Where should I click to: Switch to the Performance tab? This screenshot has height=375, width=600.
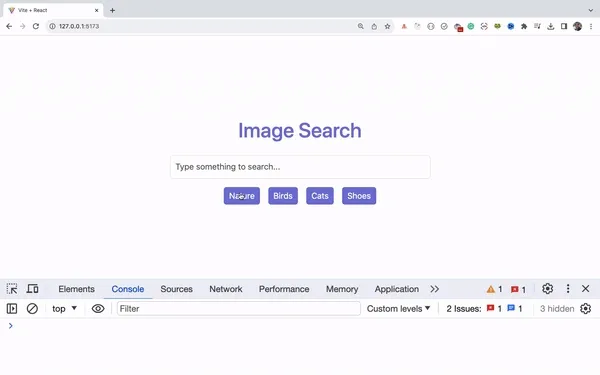point(284,289)
